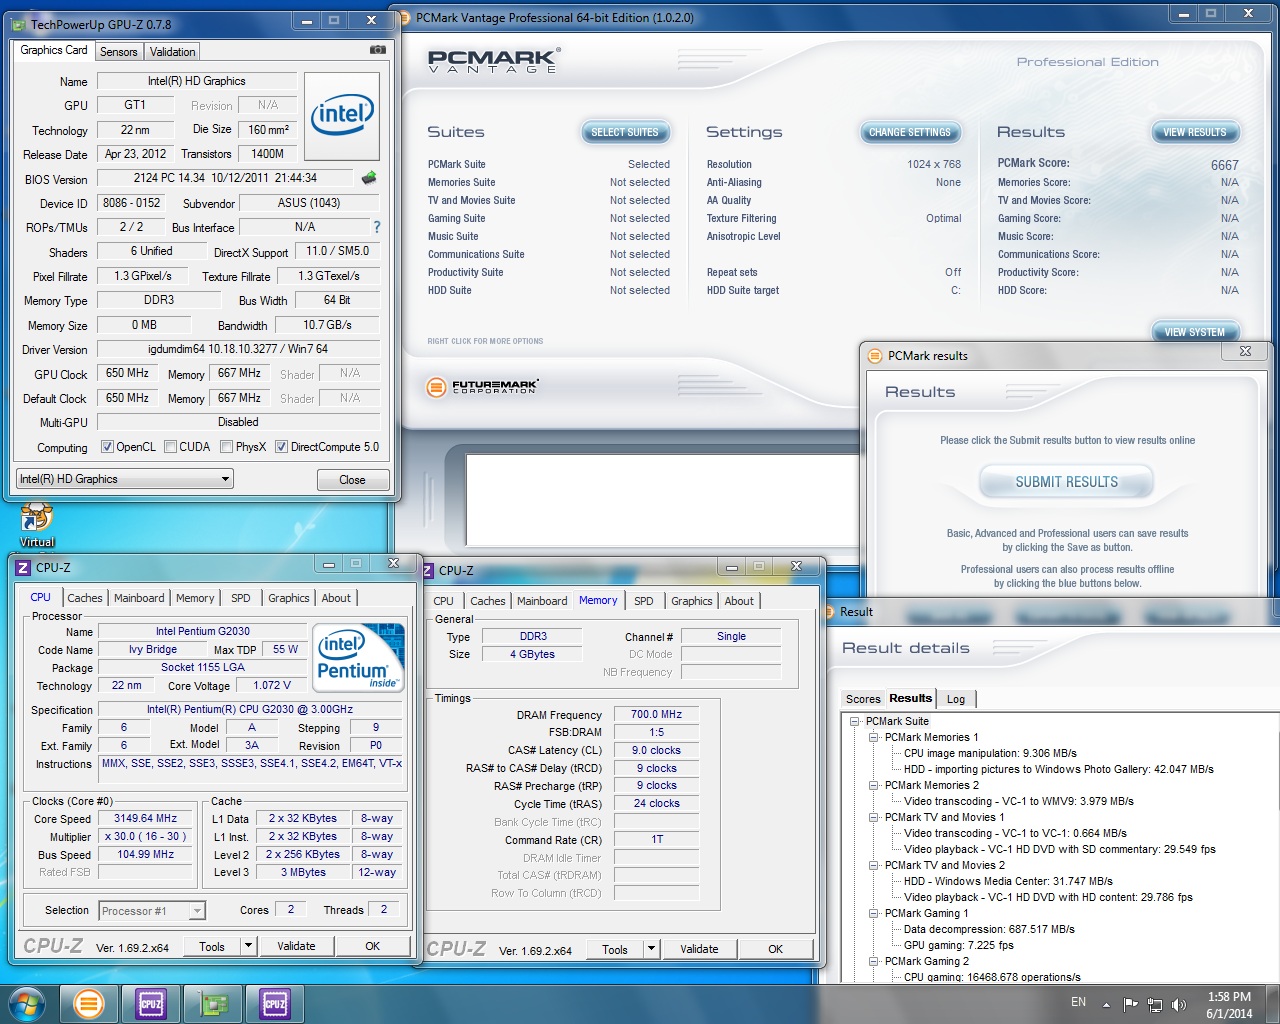Click the EN language indicator in taskbar
The image size is (1280, 1024).
1078,1002
